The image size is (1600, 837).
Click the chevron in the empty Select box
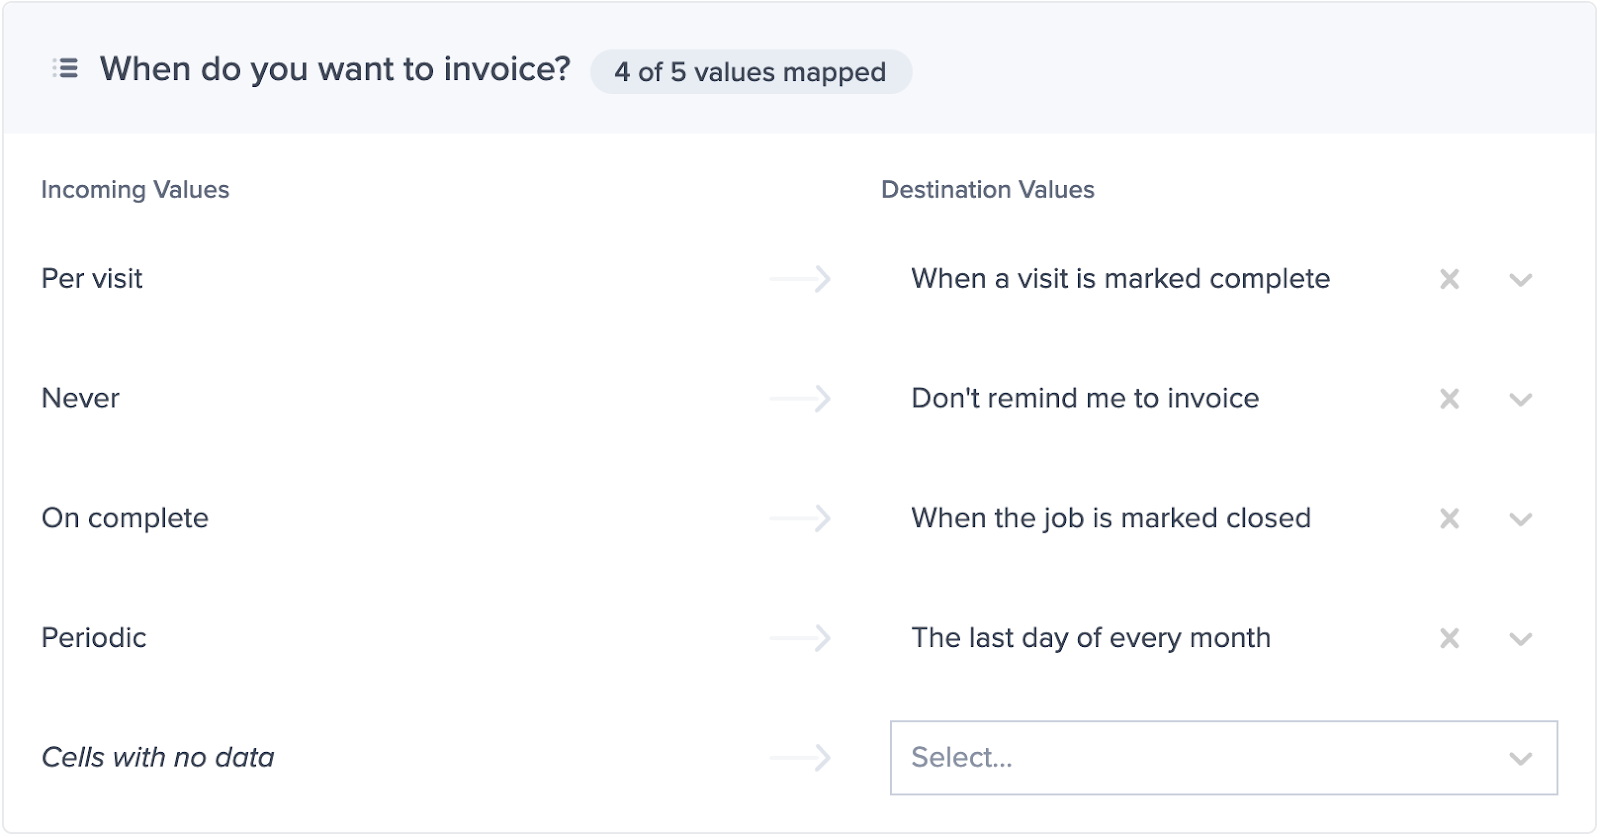(1521, 759)
